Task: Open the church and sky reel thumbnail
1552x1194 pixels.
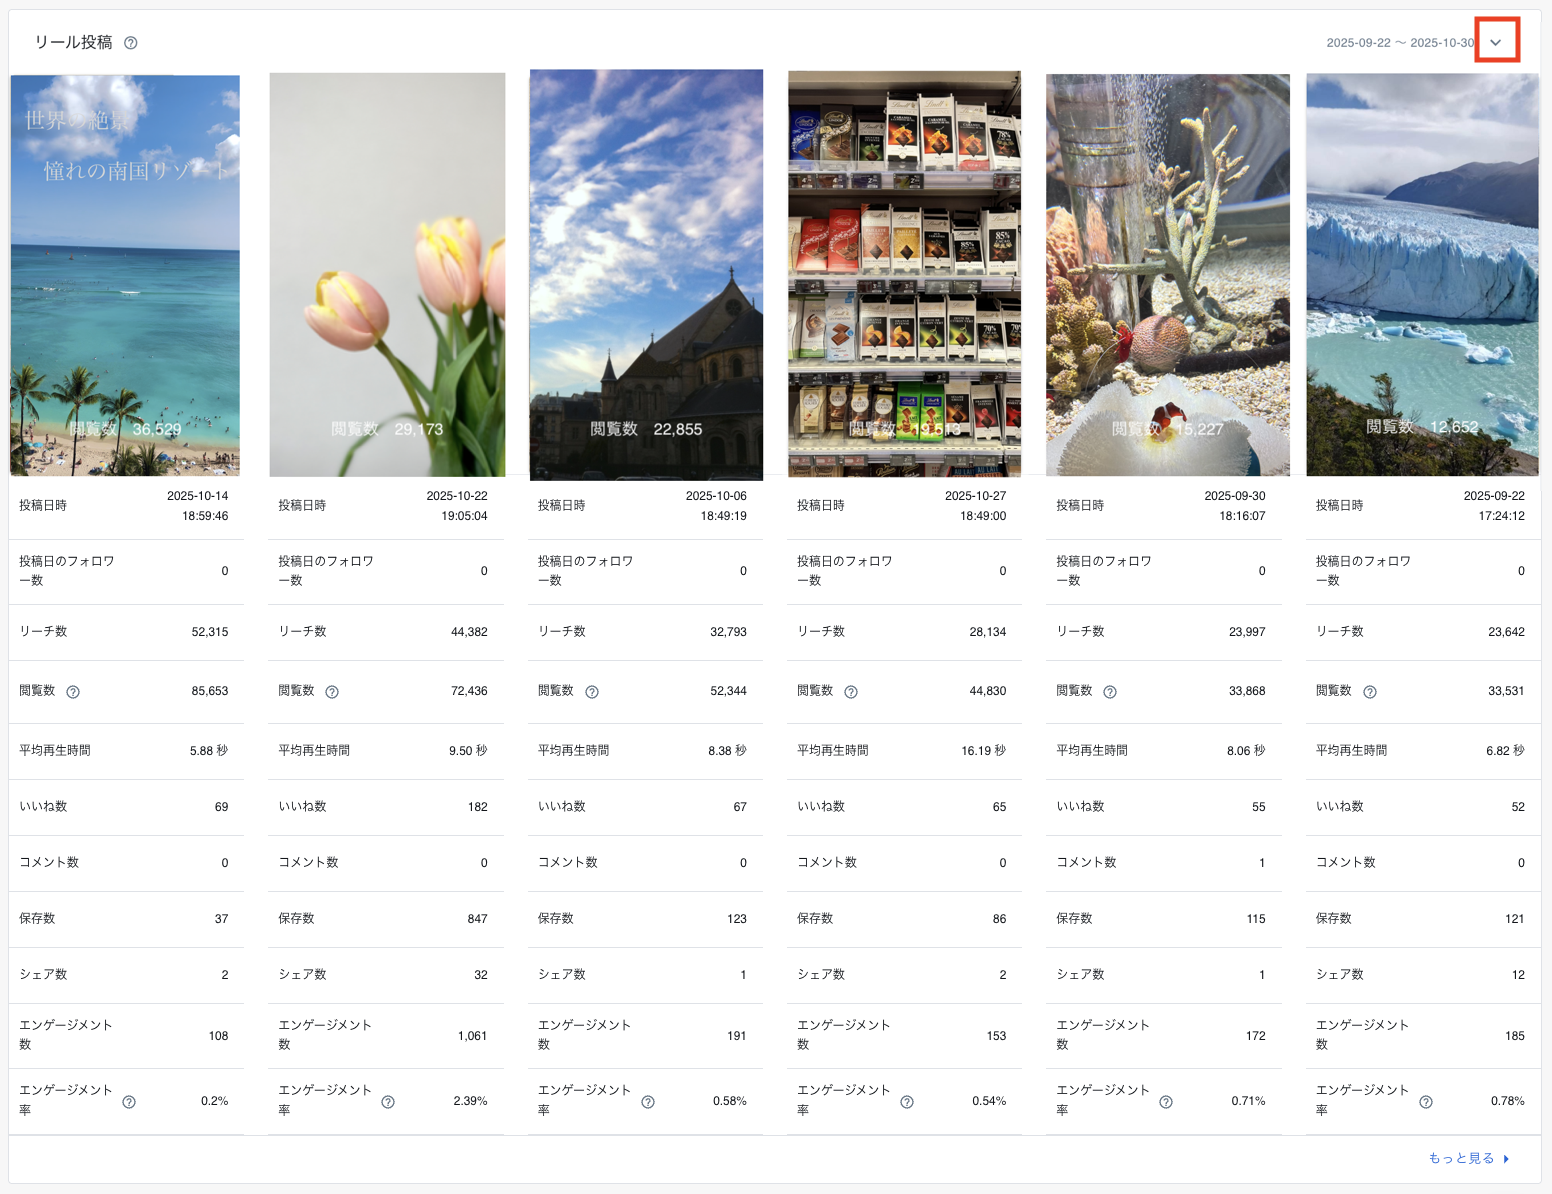Action: (x=646, y=275)
